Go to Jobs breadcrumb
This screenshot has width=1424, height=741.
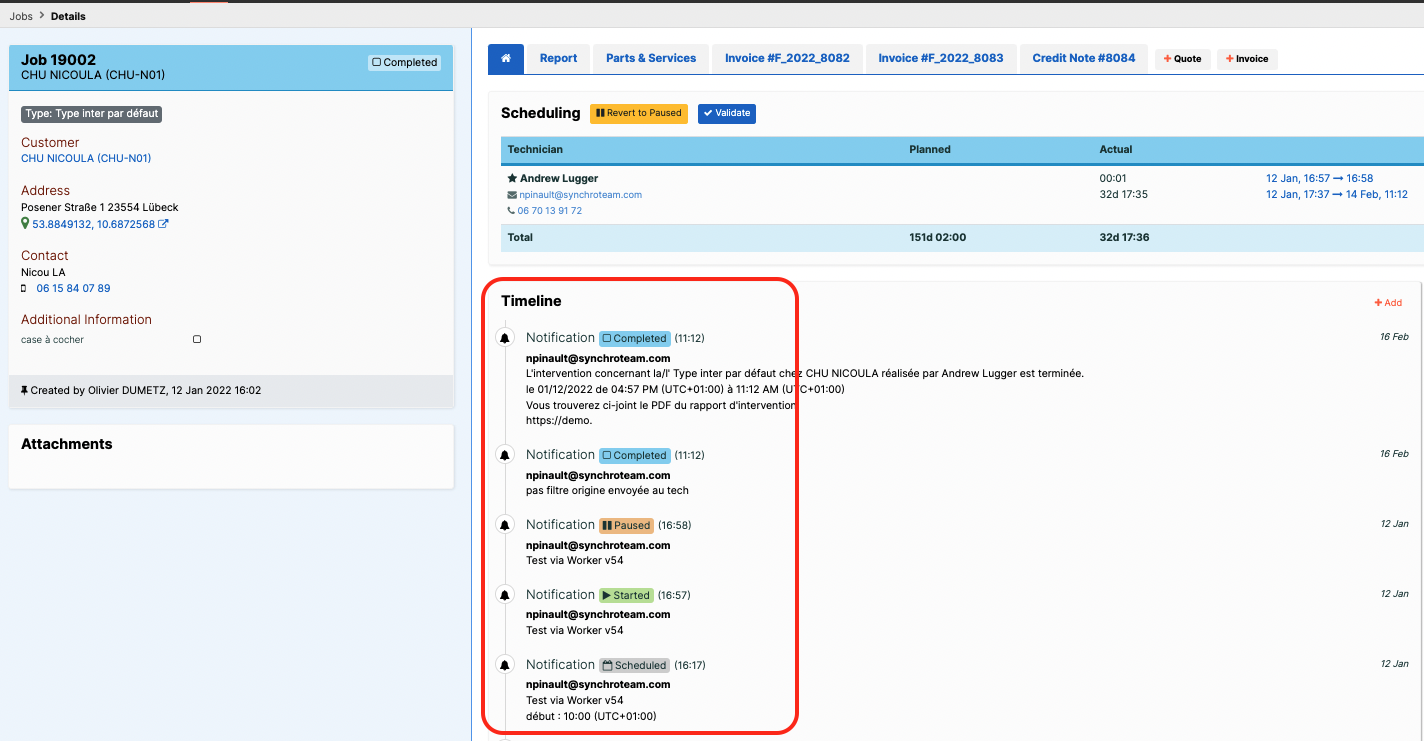21,16
